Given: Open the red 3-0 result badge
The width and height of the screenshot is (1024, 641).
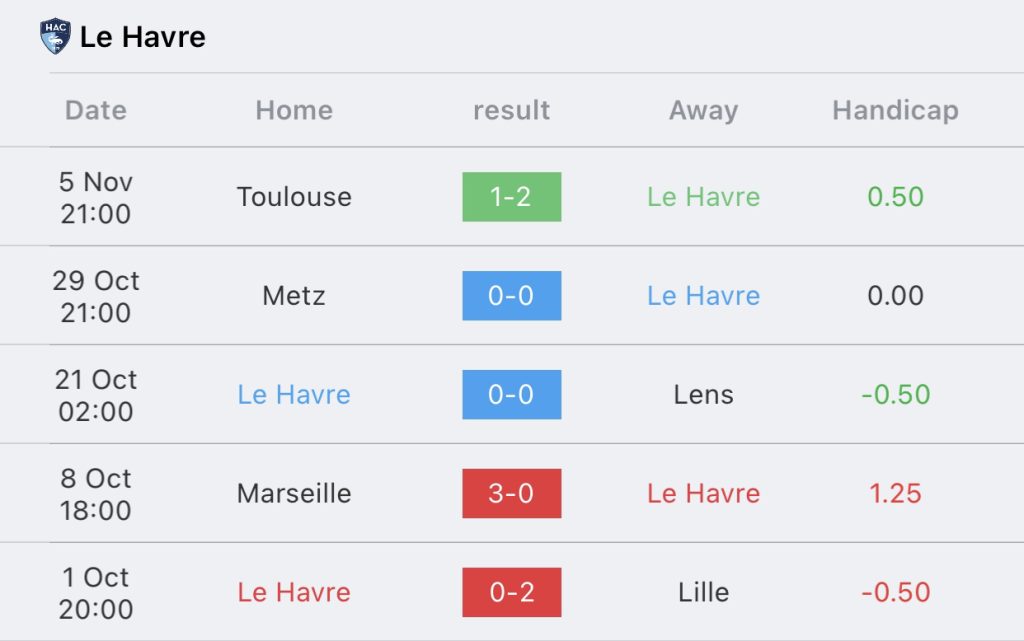Looking at the screenshot, I should pos(511,493).
